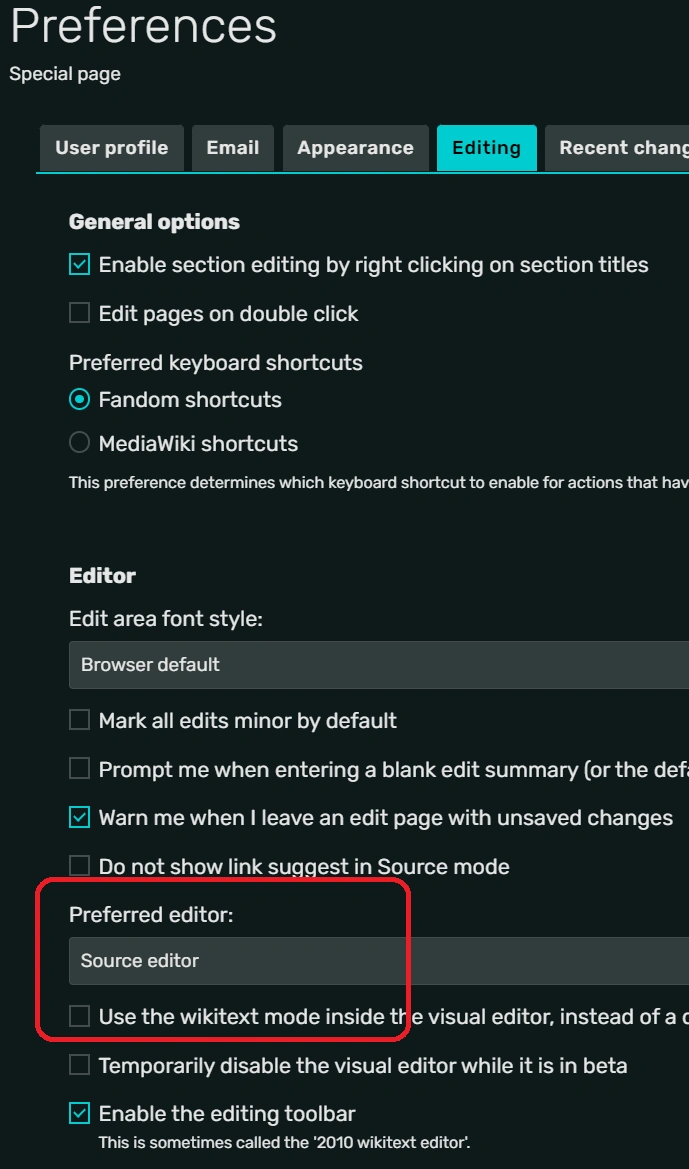
Task: Open the Edit area font style dropdown
Action: pyautogui.click(x=300, y=664)
